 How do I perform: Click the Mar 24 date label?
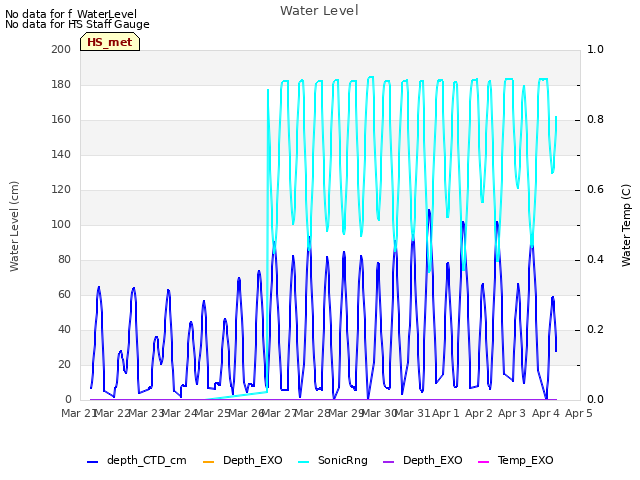pos(179,413)
